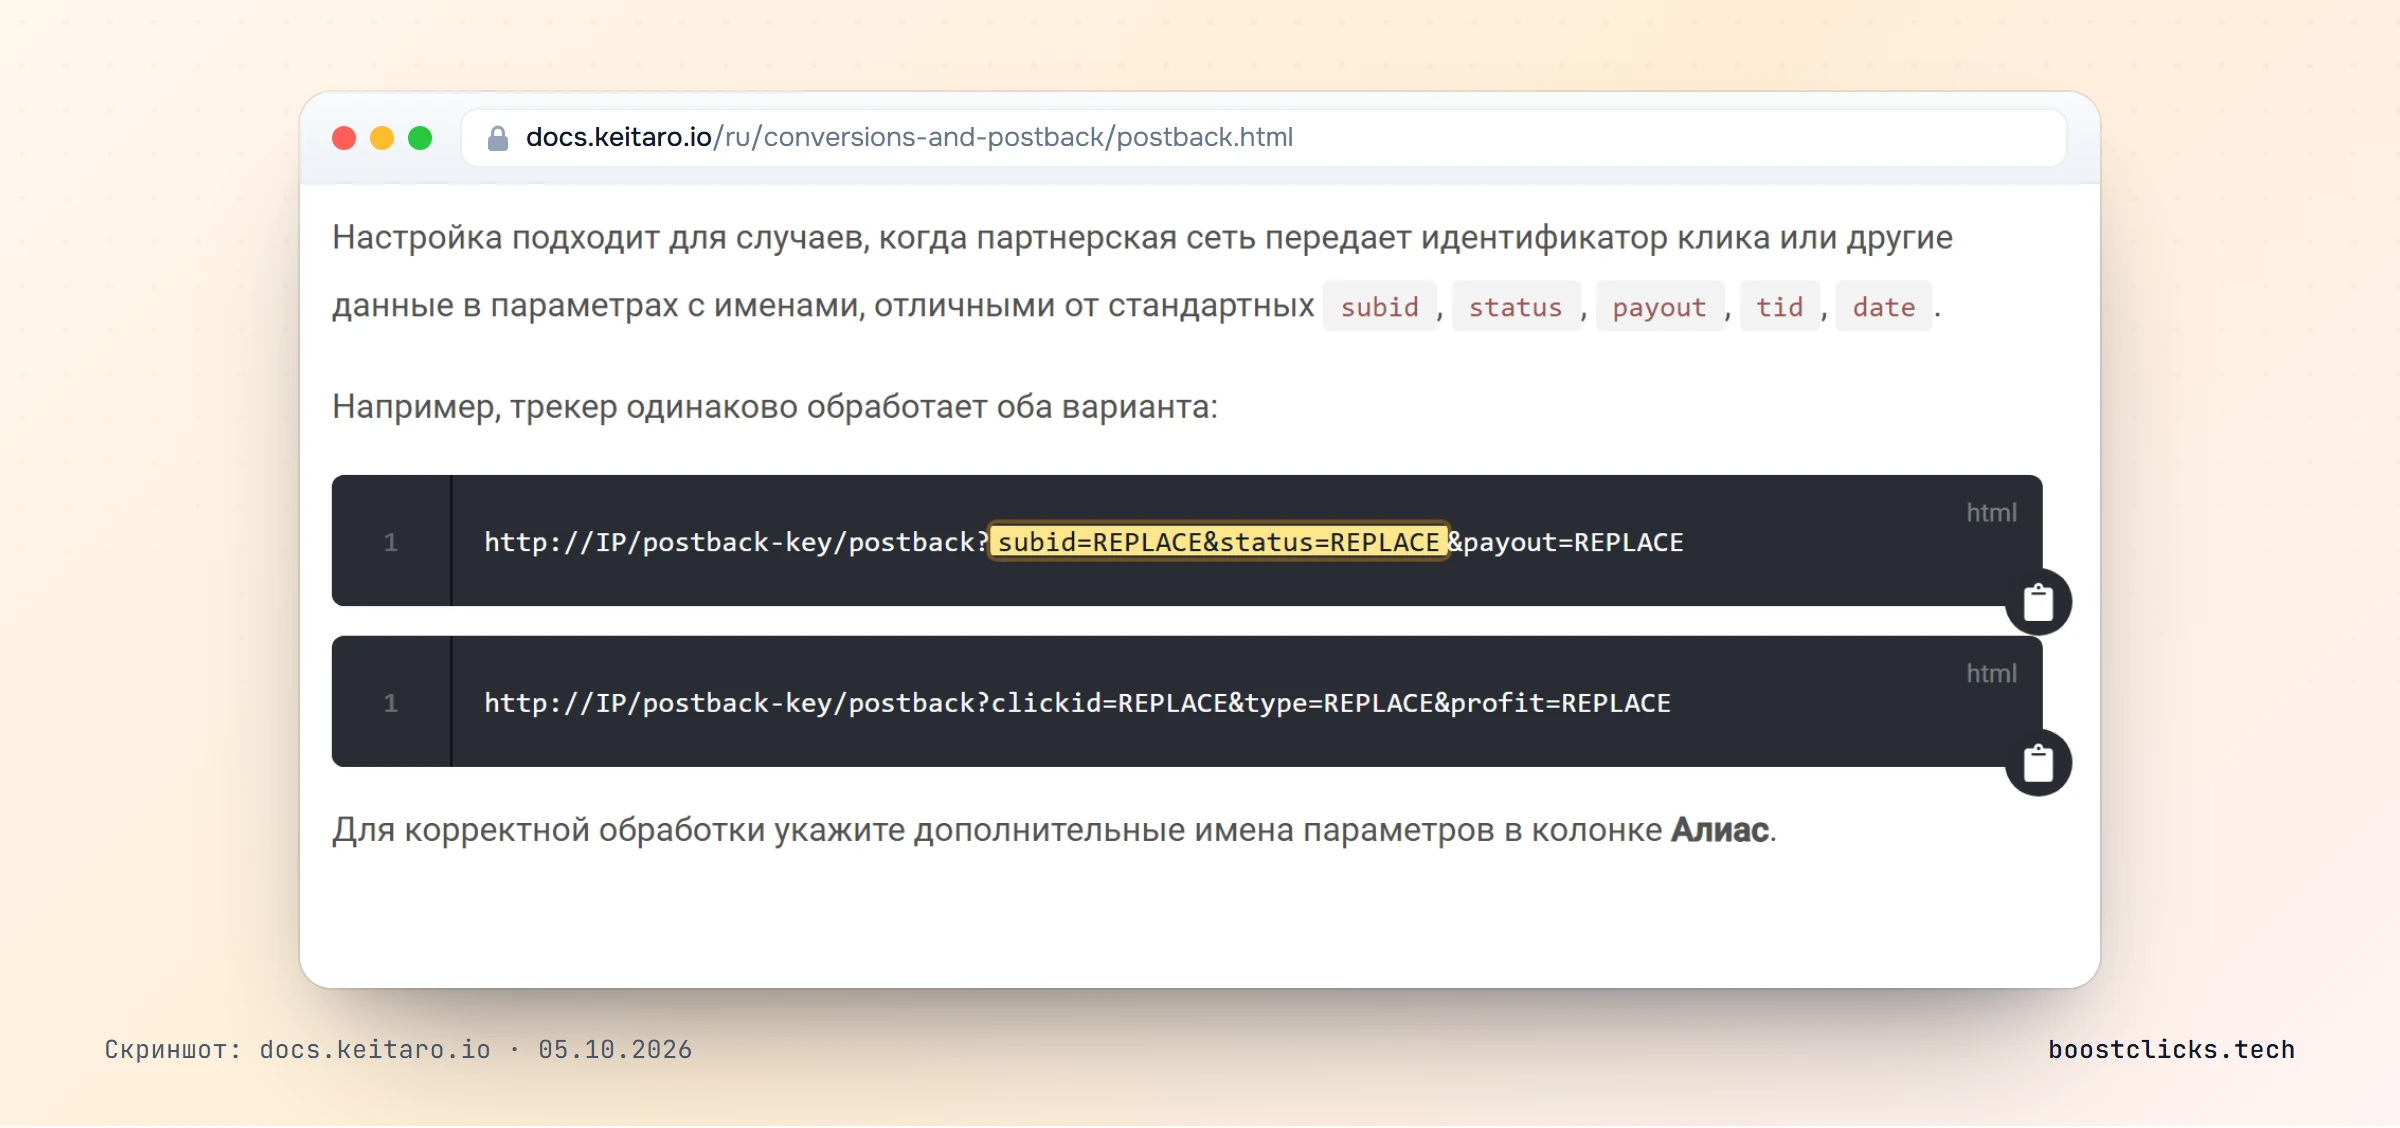Click line number 1 in second code block
This screenshot has width=2400, height=1128.
391,703
